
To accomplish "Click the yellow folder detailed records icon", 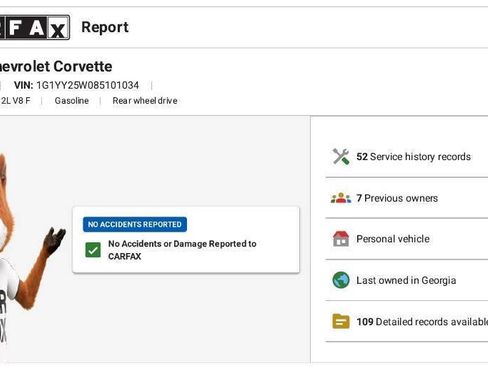I will [x=341, y=321].
